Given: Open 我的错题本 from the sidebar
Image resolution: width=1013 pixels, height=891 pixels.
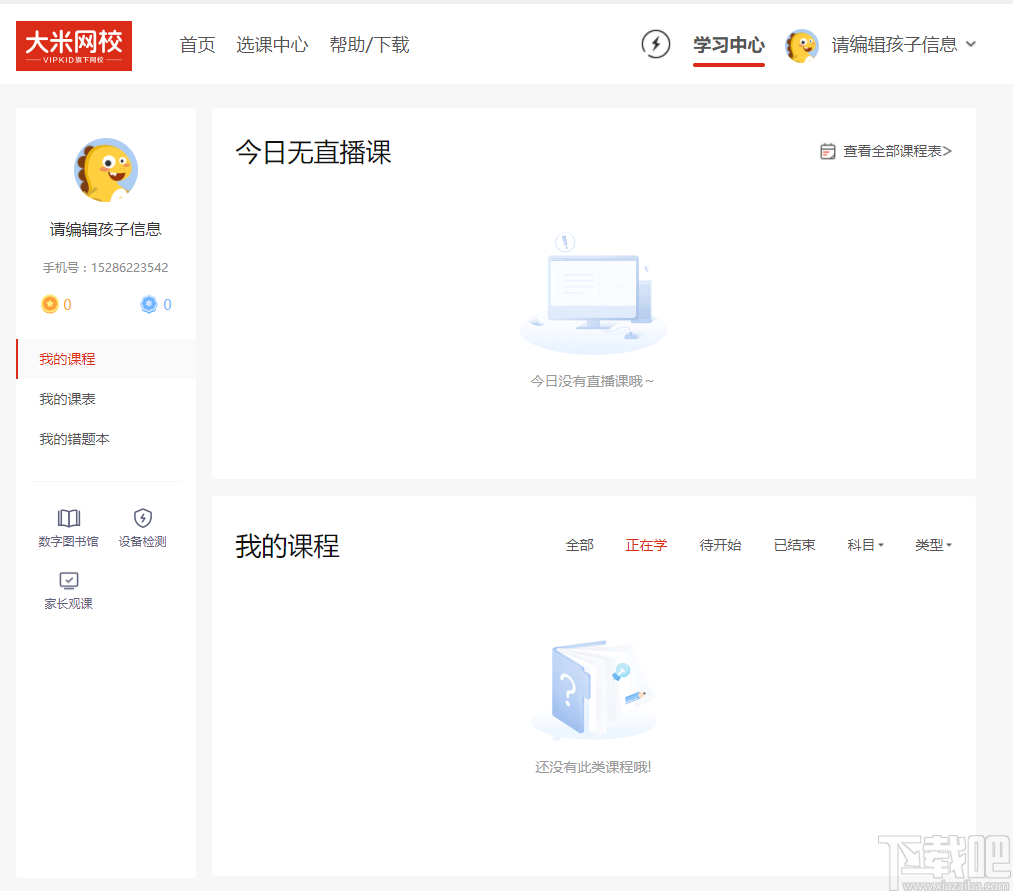Looking at the screenshot, I should pyautogui.click(x=74, y=439).
